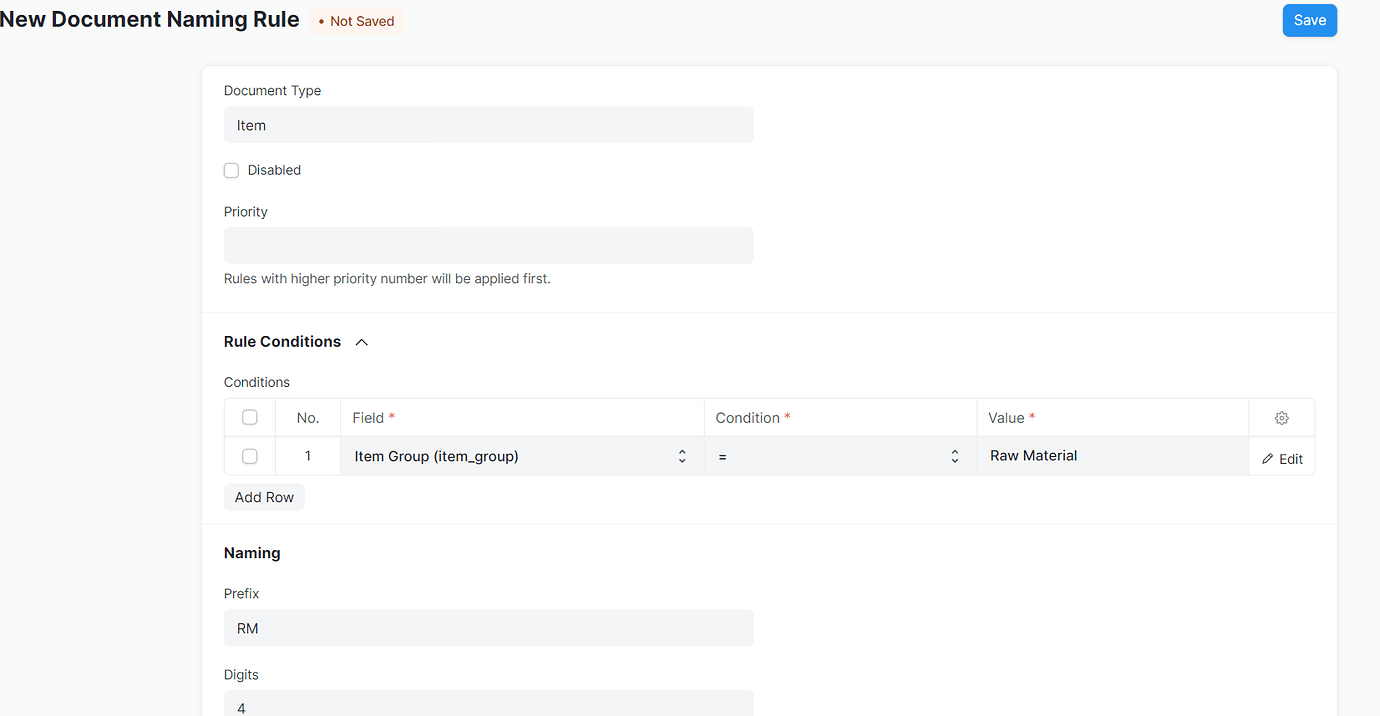Open the Conditions table settings gear
This screenshot has height=716, width=1380.
coord(1282,417)
